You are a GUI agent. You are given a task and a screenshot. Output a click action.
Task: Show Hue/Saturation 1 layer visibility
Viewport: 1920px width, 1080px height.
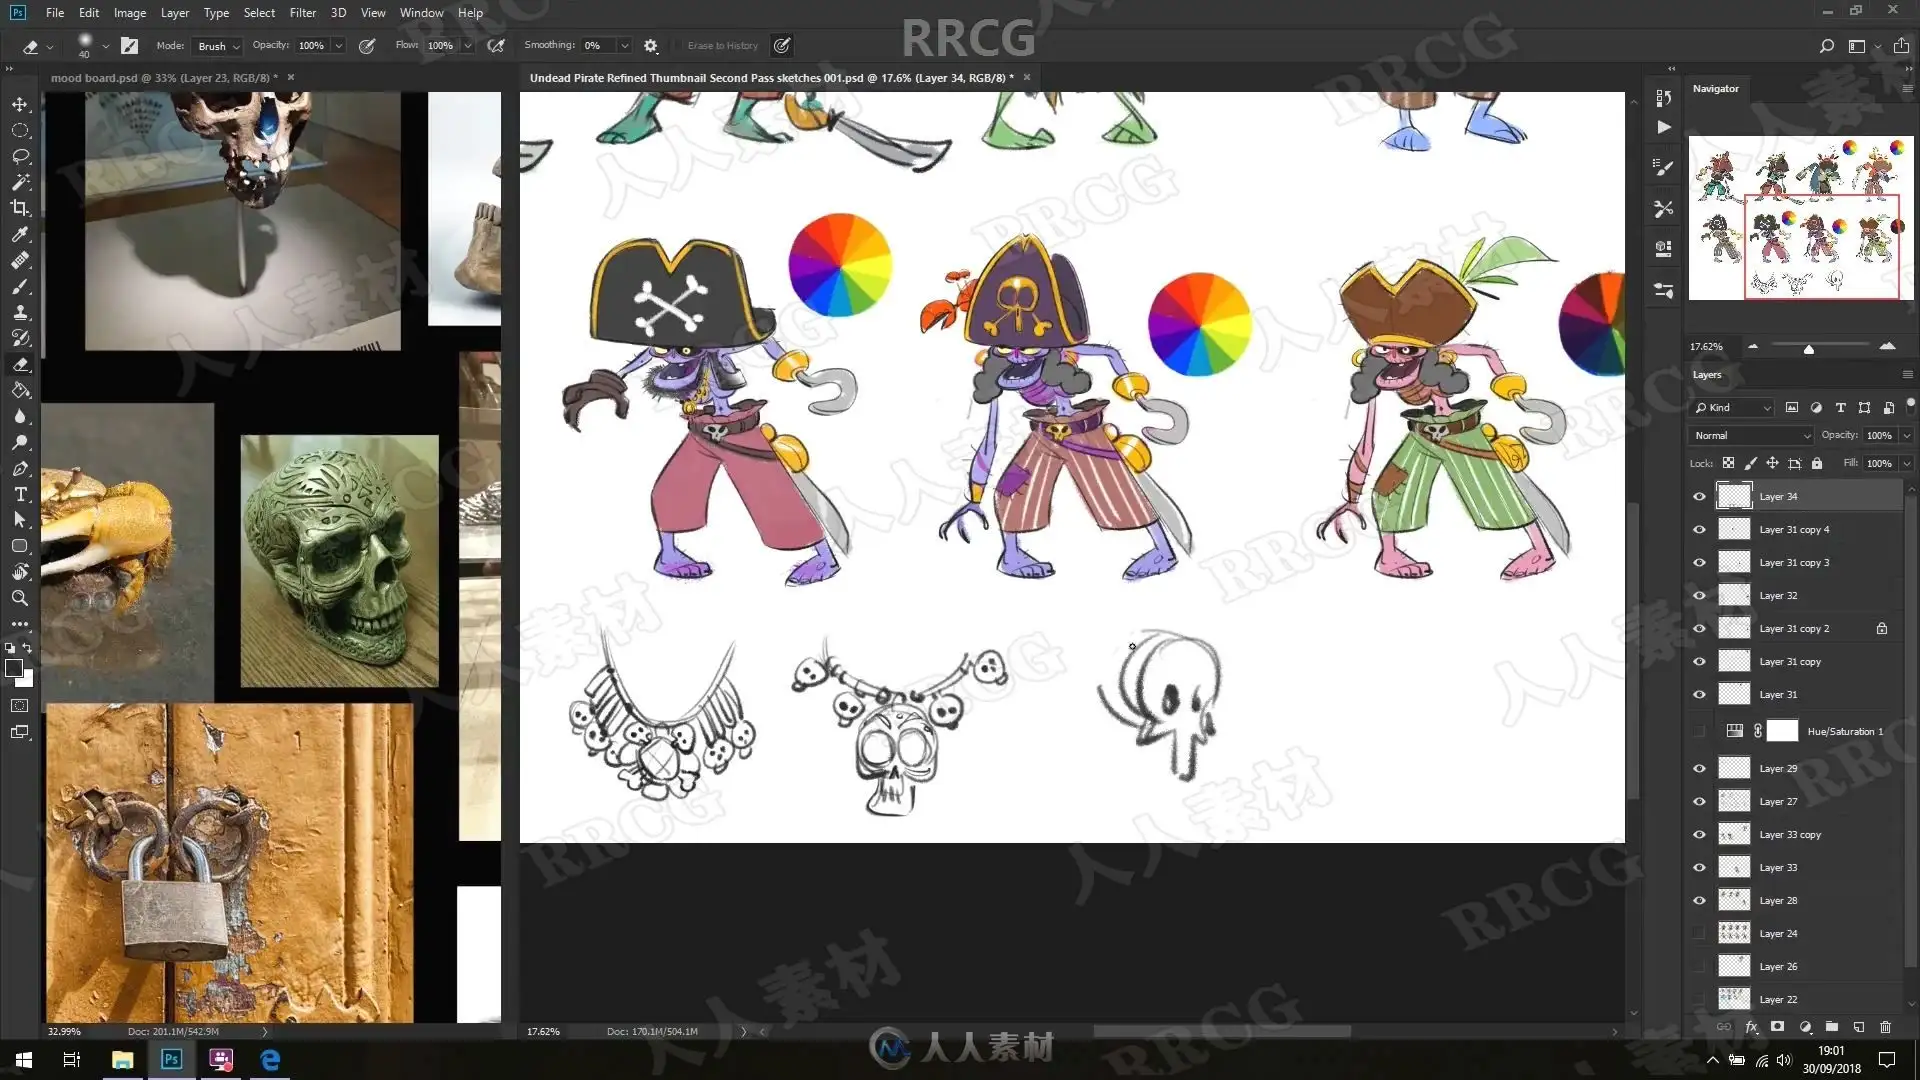1699,731
